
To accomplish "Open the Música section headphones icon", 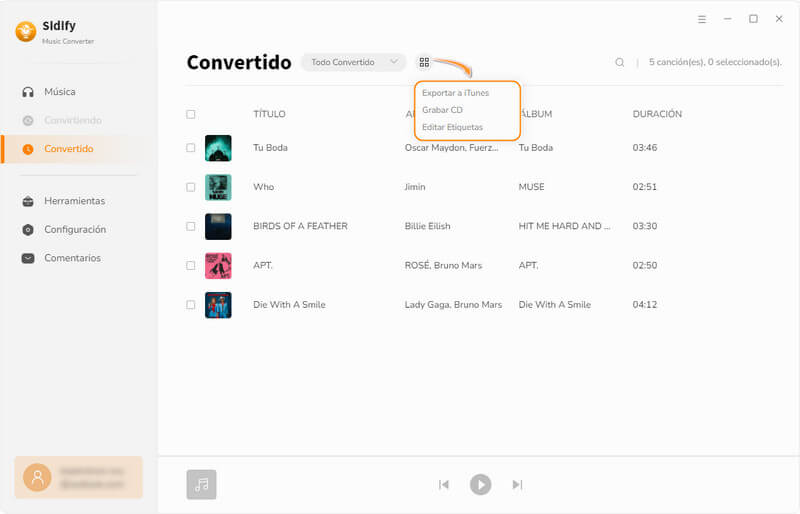I will pos(28,92).
